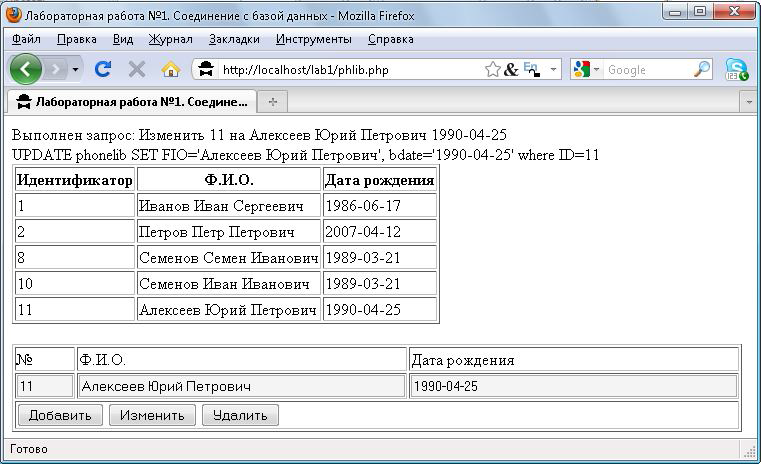Screen dimensions: 761x464
Task: Click the Google search engine icon
Action: pos(581,69)
